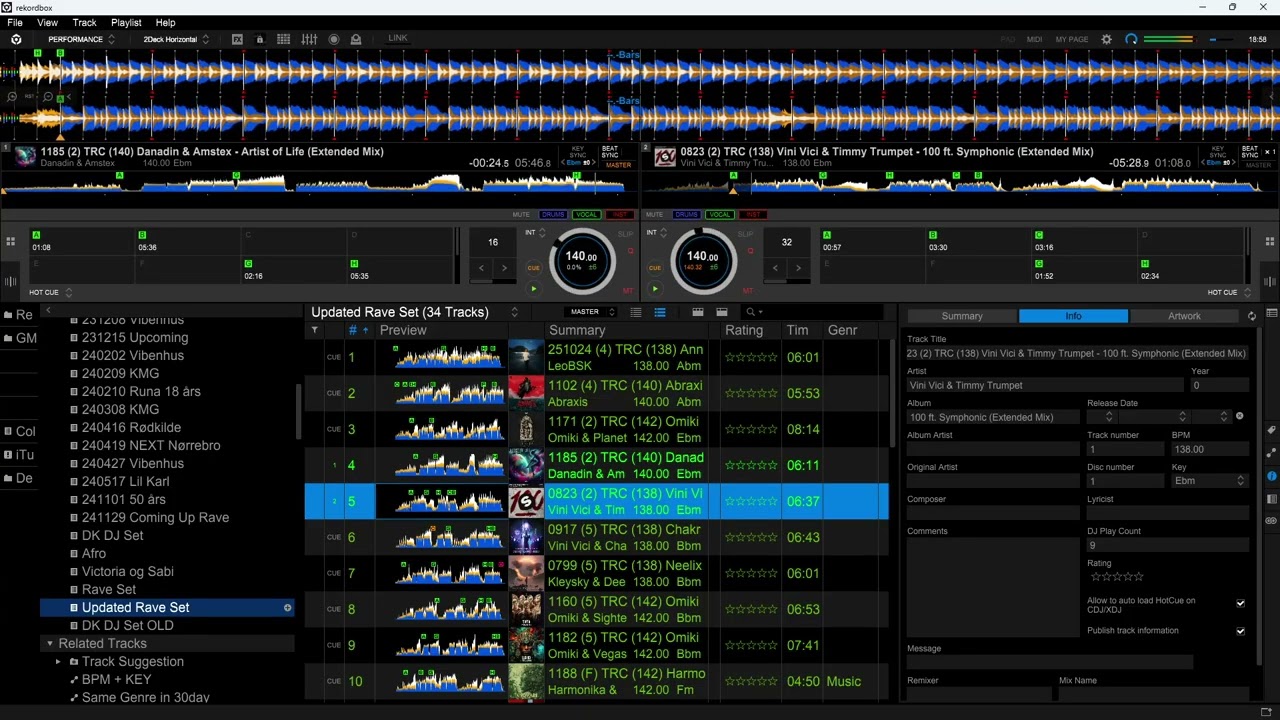Viewport: 1280px width, 720px height.
Task: Open the Playlist menu
Action: (126, 22)
